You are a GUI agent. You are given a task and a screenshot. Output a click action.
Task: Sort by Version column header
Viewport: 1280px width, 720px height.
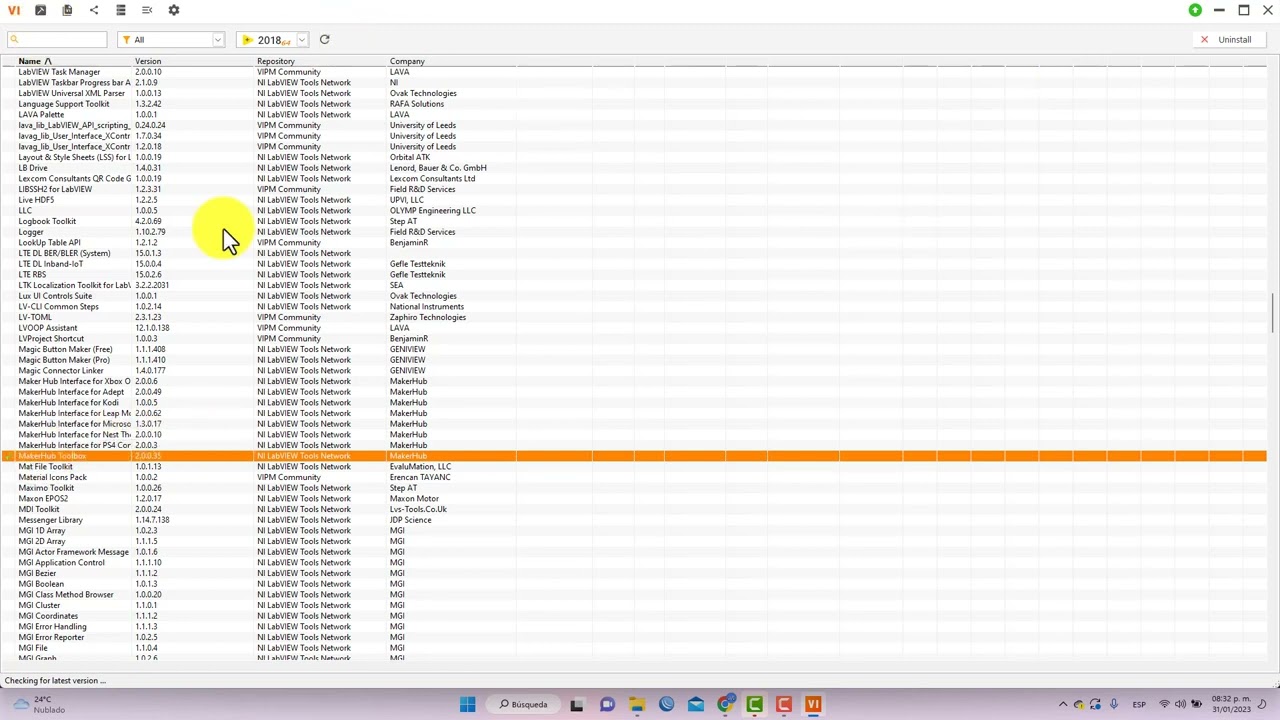[148, 61]
